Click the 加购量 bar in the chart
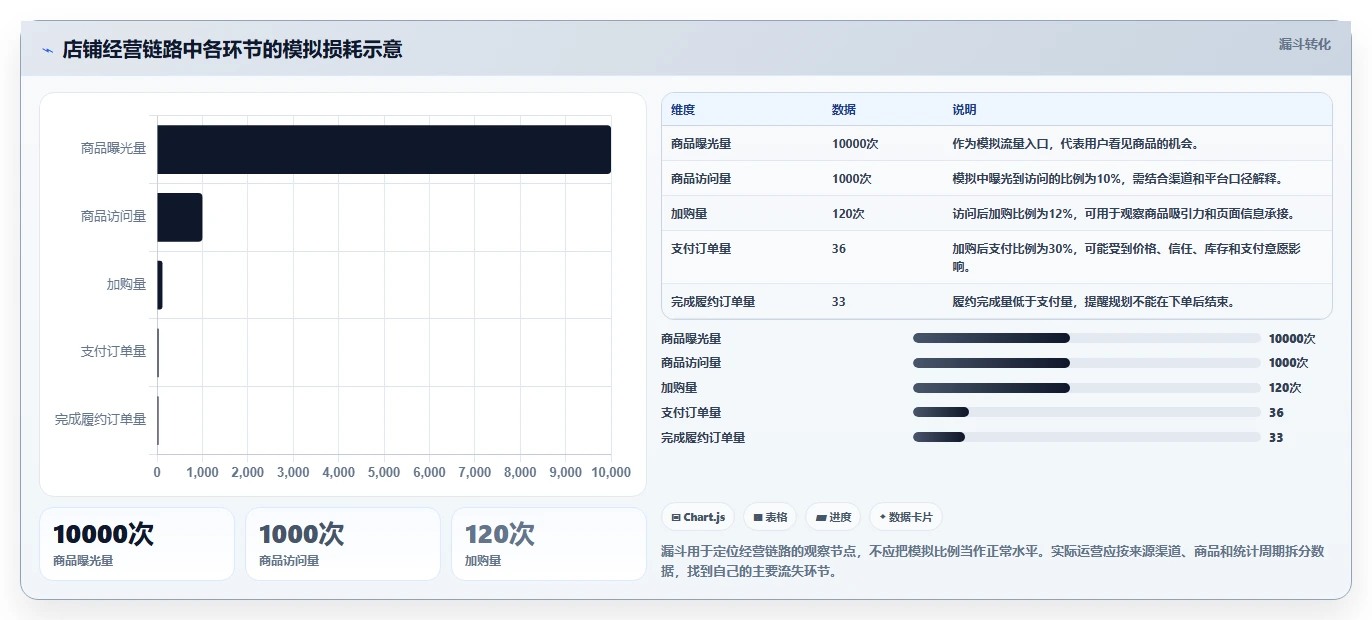Image resolution: width=1372 pixels, height=620 pixels. [x=160, y=285]
